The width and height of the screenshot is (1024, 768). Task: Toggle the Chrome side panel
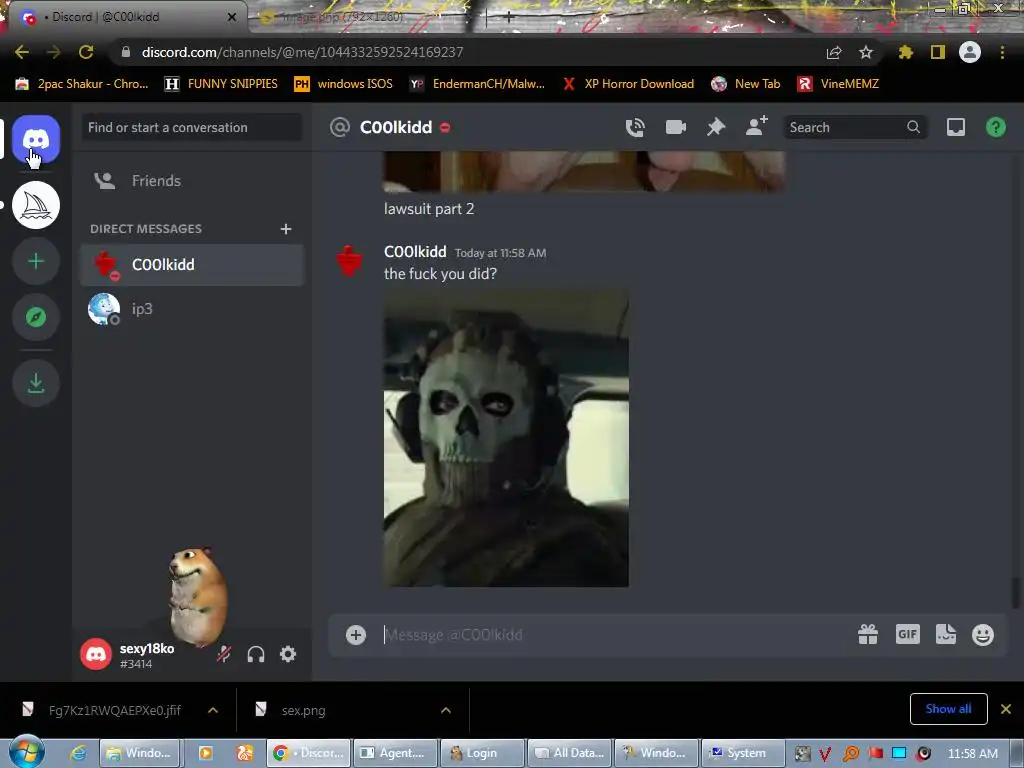click(938, 52)
